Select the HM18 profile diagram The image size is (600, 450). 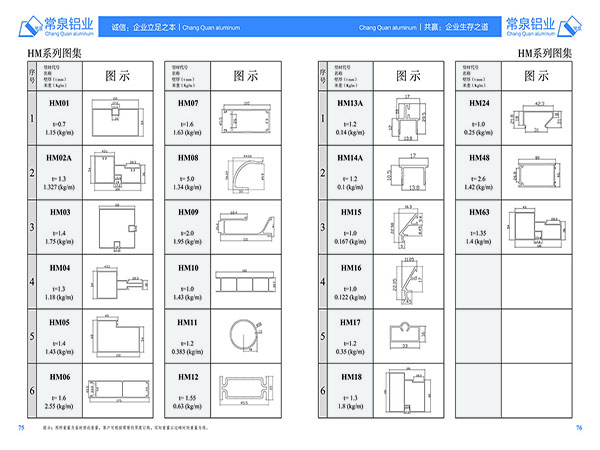click(x=409, y=391)
